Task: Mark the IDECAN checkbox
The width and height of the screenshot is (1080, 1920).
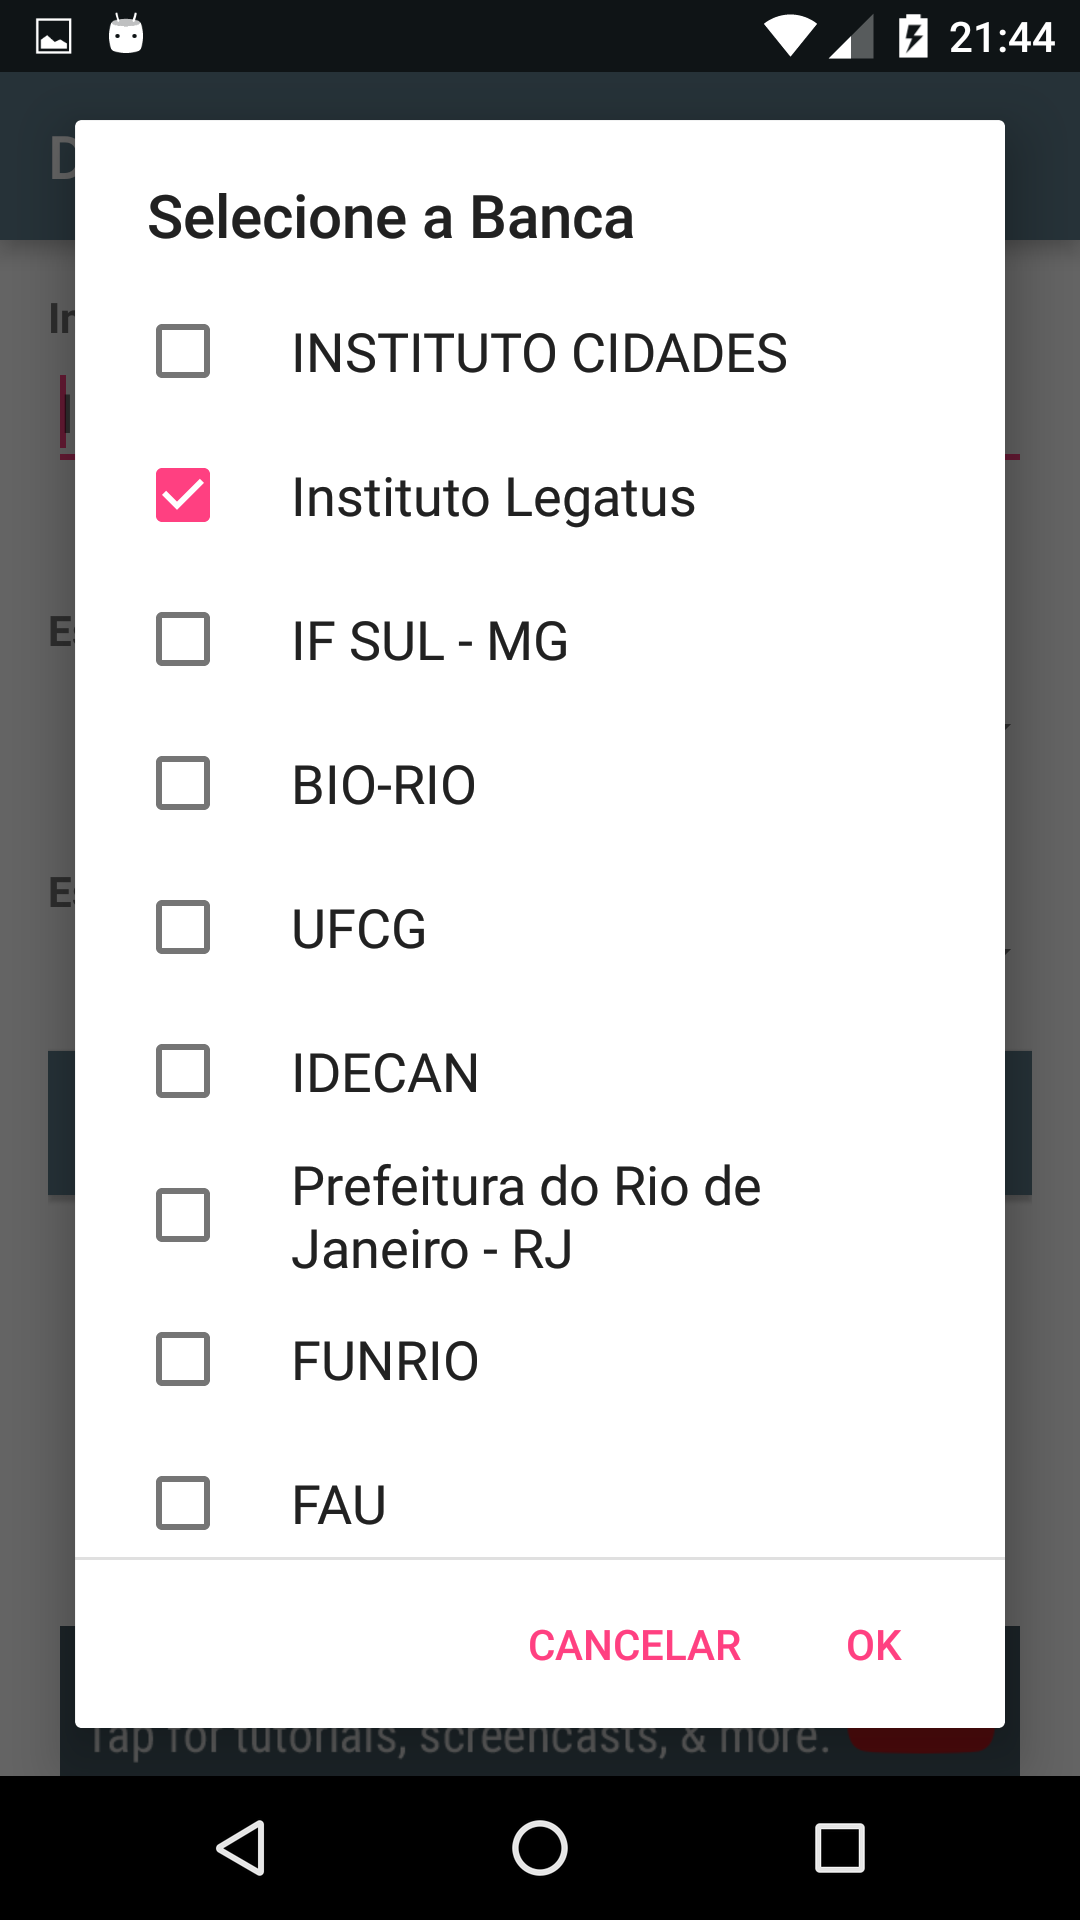Action: pyautogui.click(x=183, y=1071)
